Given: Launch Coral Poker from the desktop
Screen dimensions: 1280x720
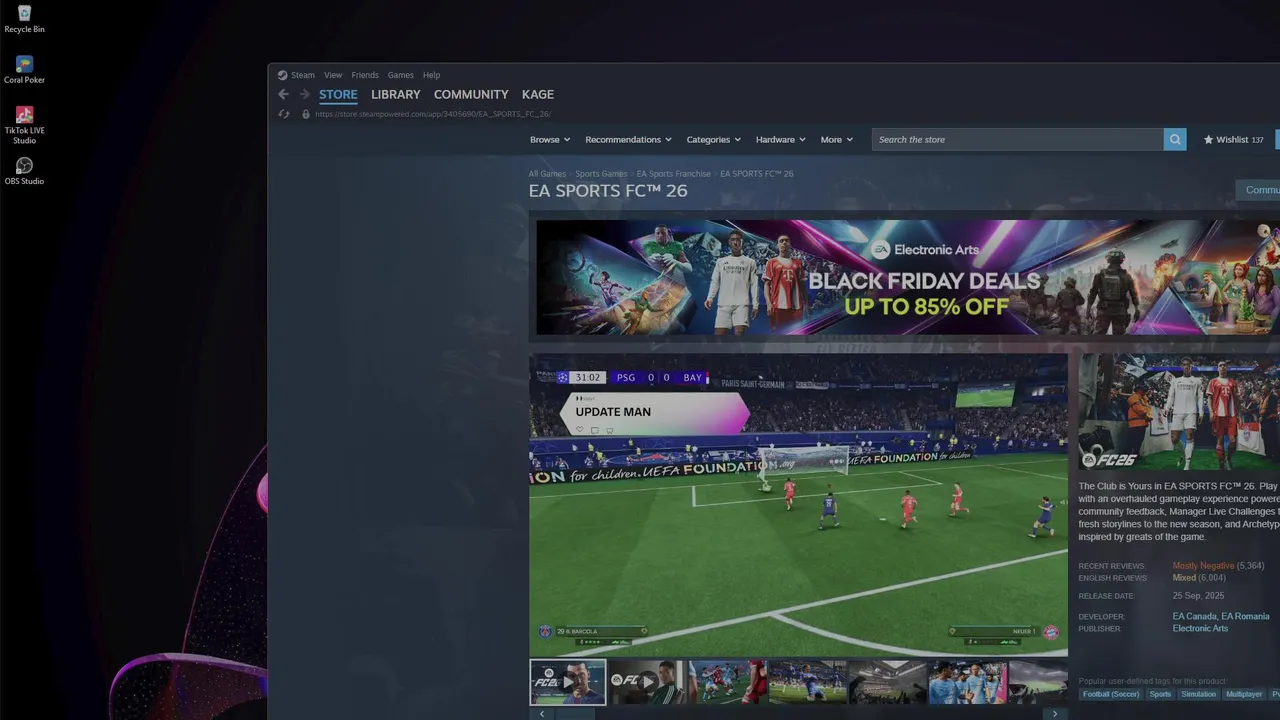Looking at the screenshot, I should coord(24,69).
